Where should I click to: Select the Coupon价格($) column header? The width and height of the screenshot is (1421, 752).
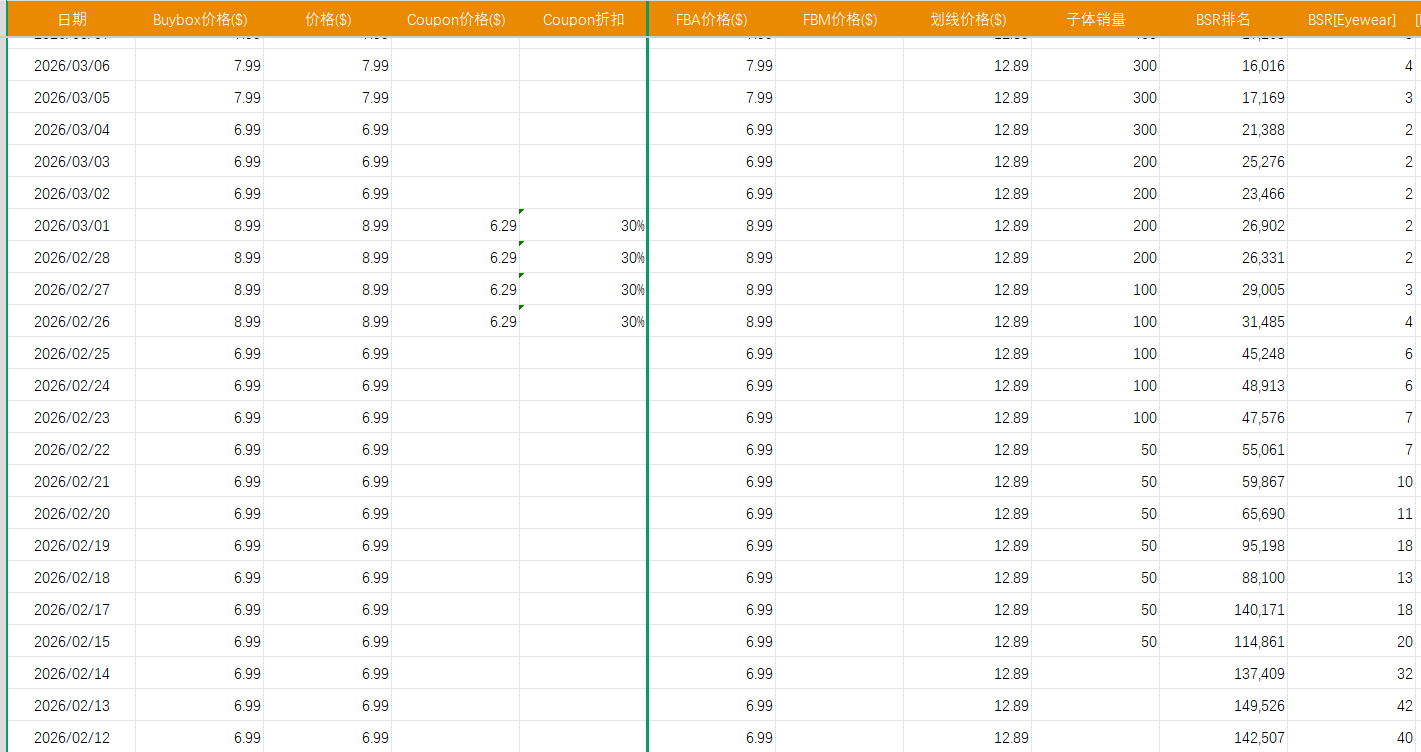coord(456,20)
